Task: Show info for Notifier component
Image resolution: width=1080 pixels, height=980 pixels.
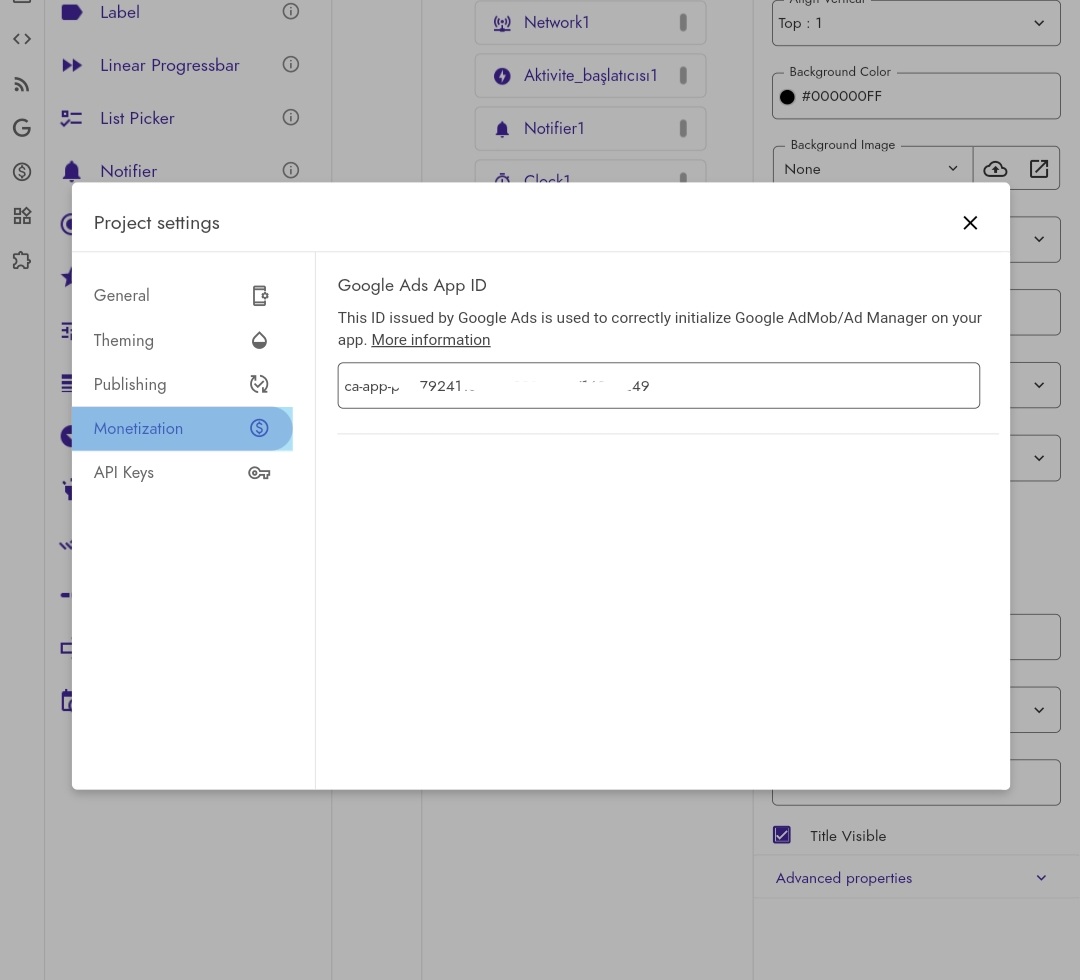Action: [291, 170]
